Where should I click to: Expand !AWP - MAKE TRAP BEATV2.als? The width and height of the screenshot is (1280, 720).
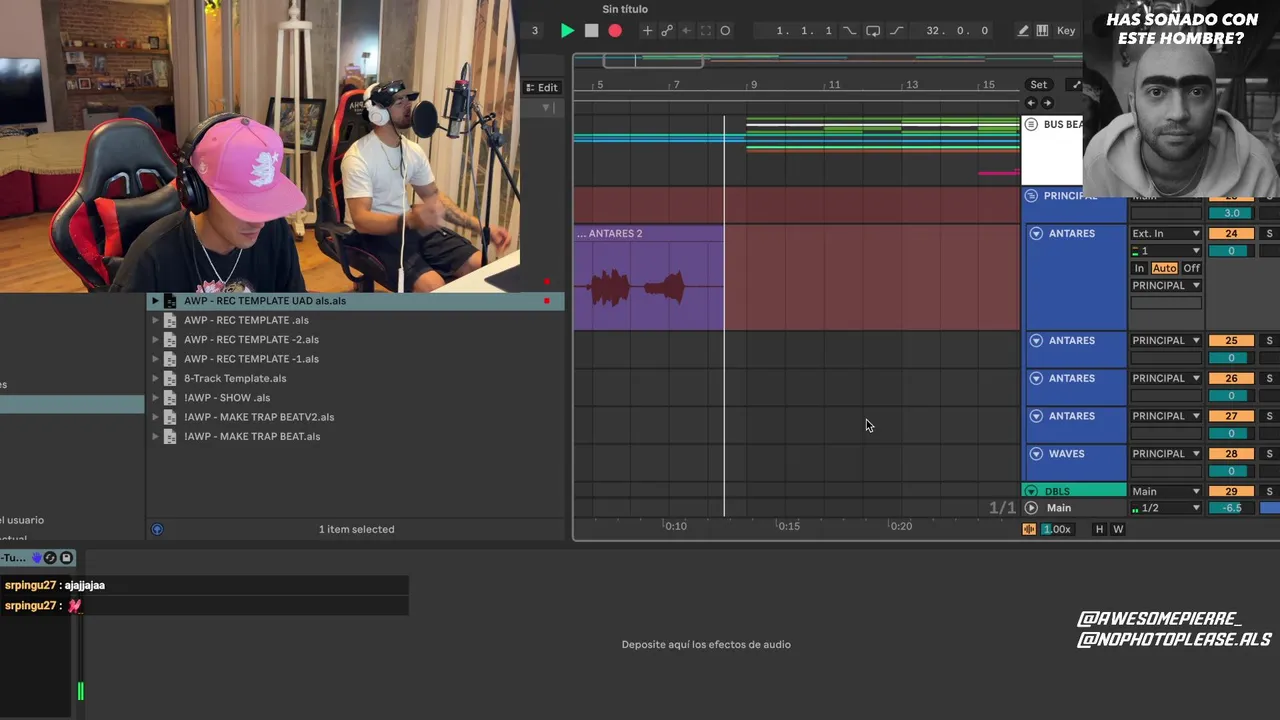click(155, 417)
